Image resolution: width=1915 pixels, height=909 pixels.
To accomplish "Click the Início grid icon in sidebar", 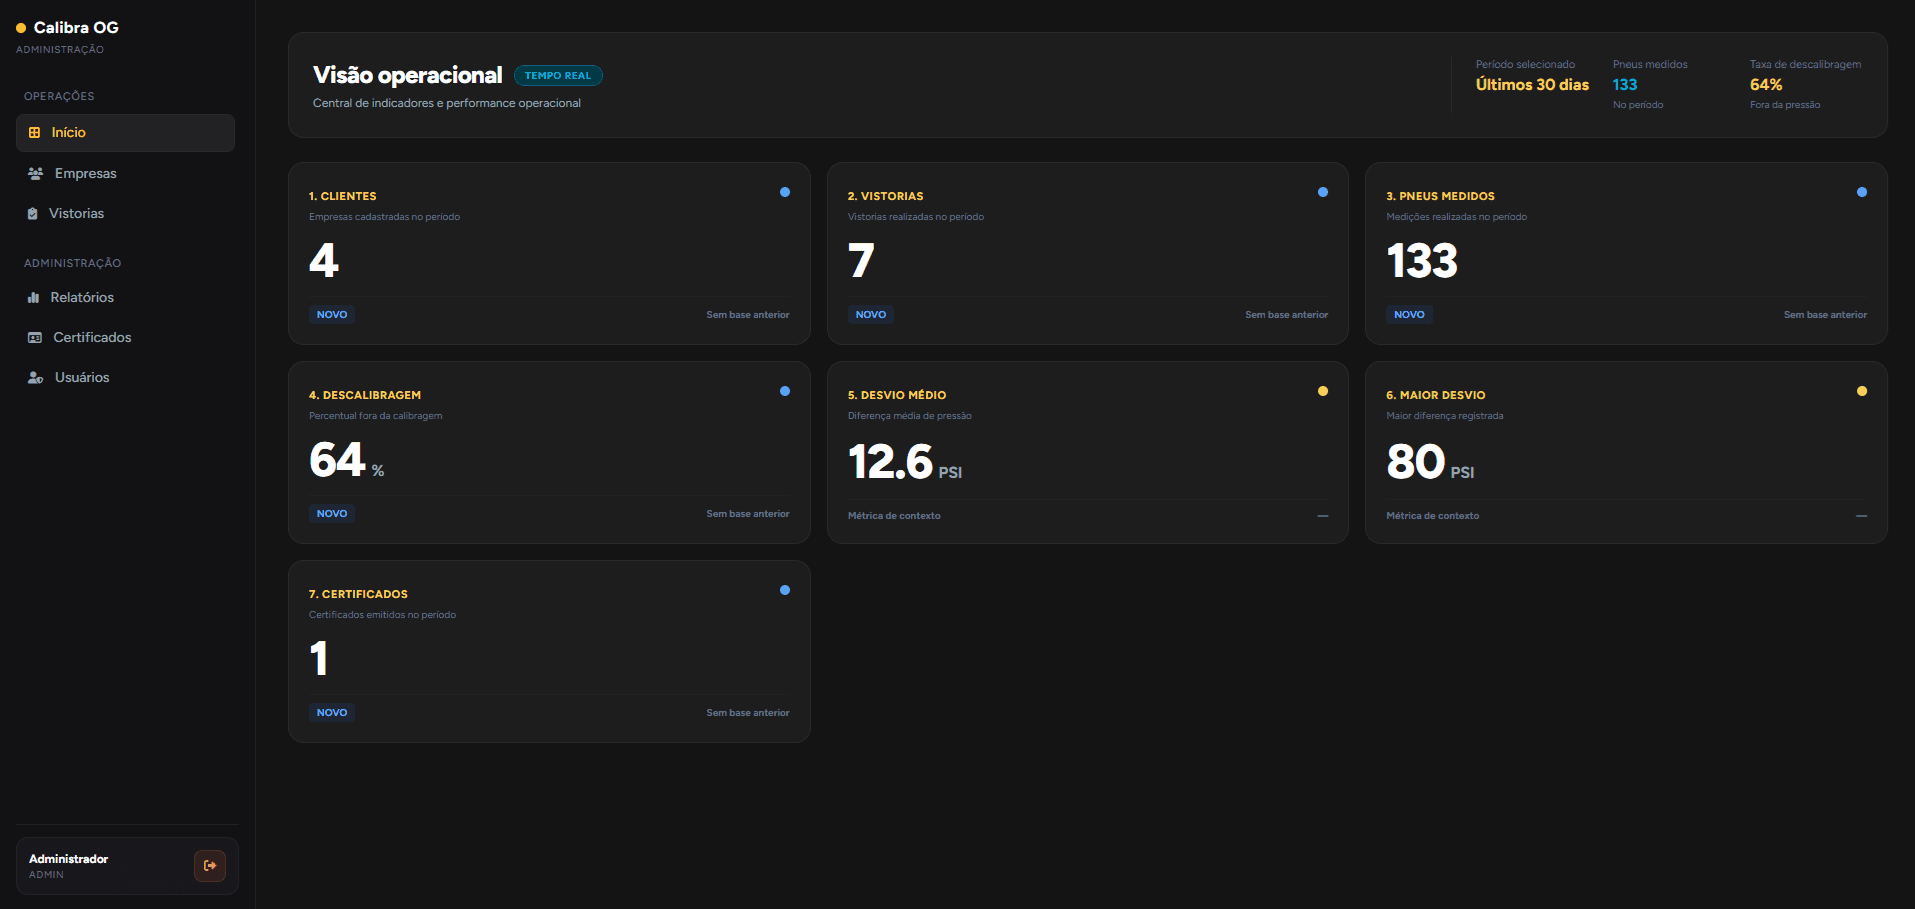I will click(34, 133).
